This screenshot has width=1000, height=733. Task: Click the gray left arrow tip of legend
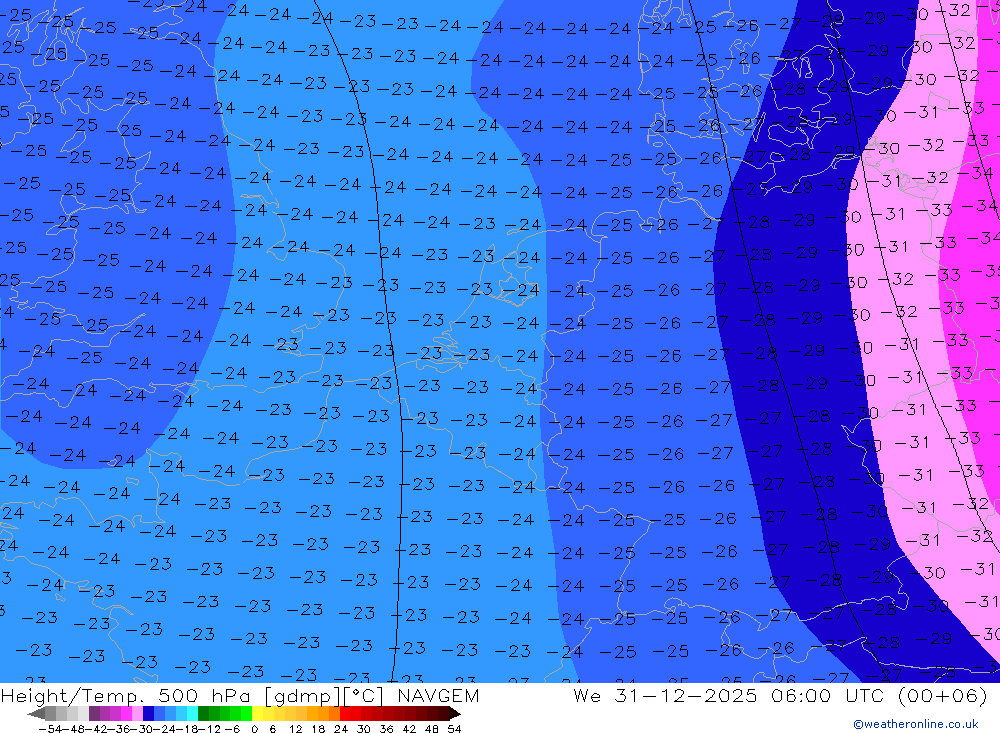tap(36, 713)
